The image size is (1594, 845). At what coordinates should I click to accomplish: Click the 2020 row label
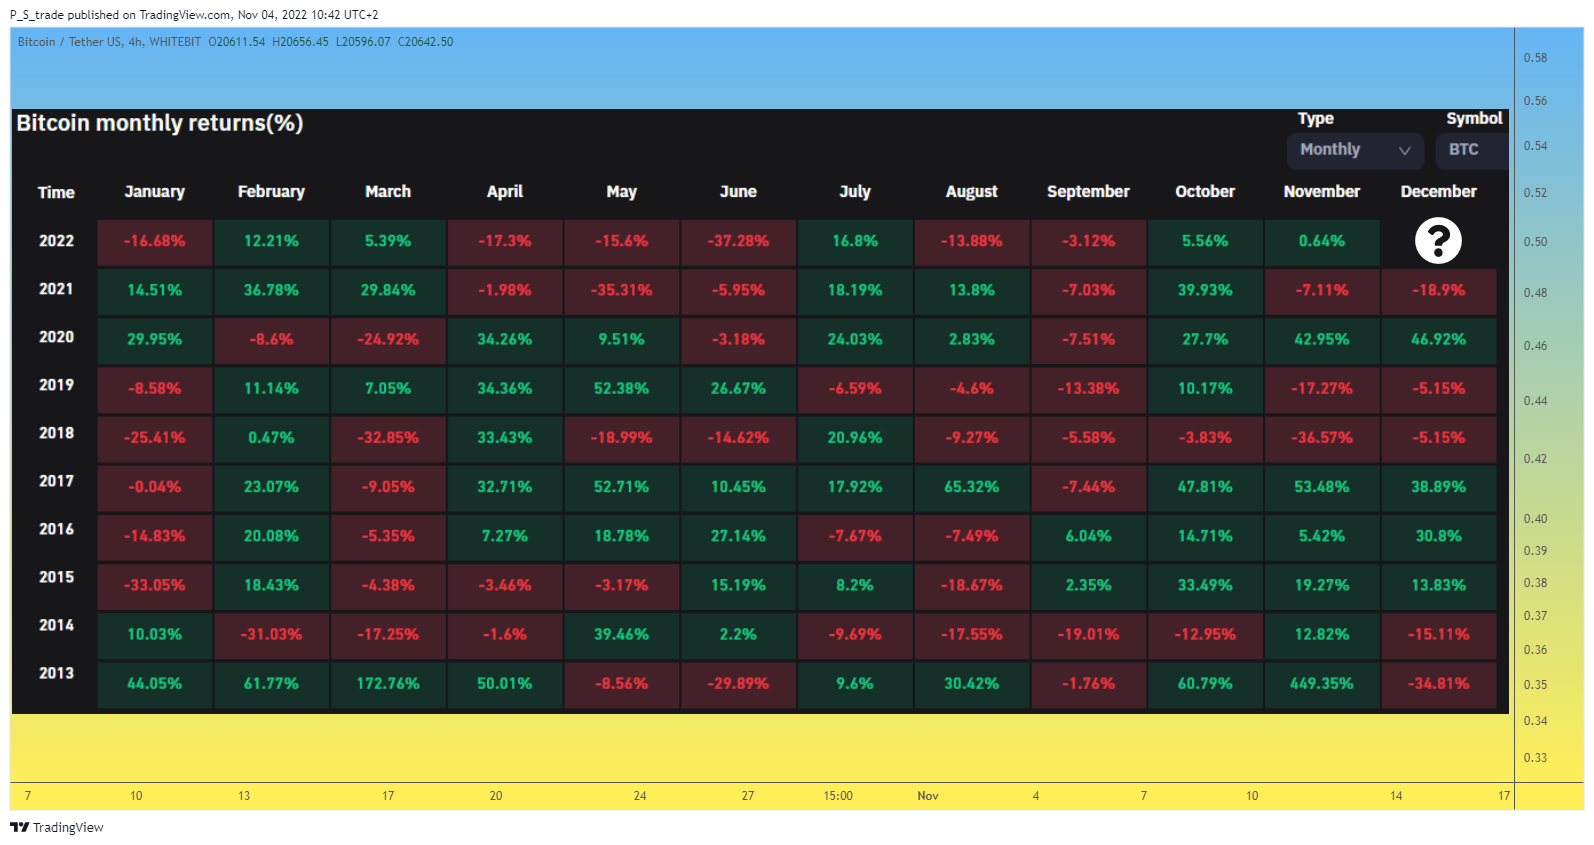[56, 337]
